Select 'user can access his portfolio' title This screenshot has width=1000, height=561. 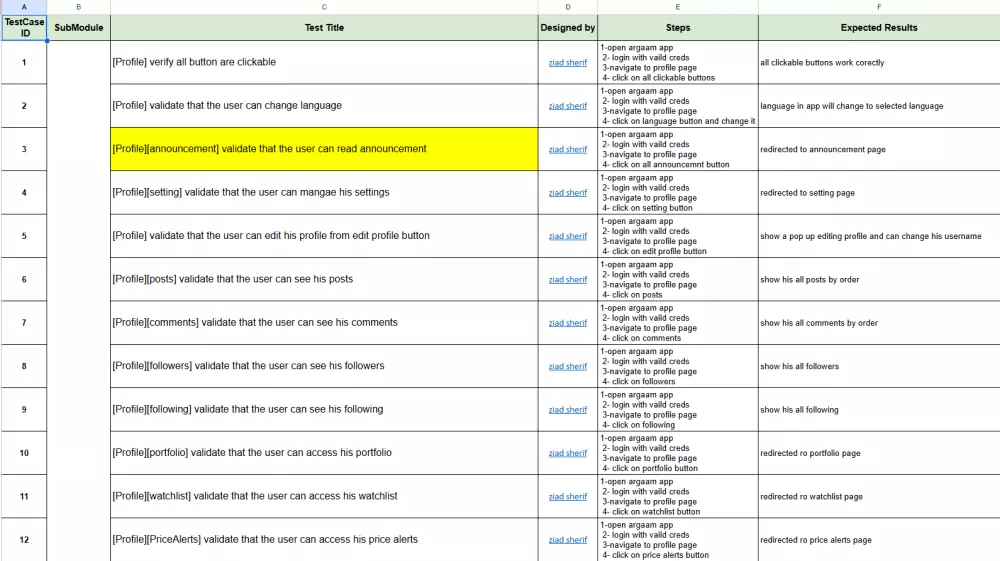click(x=324, y=453)
